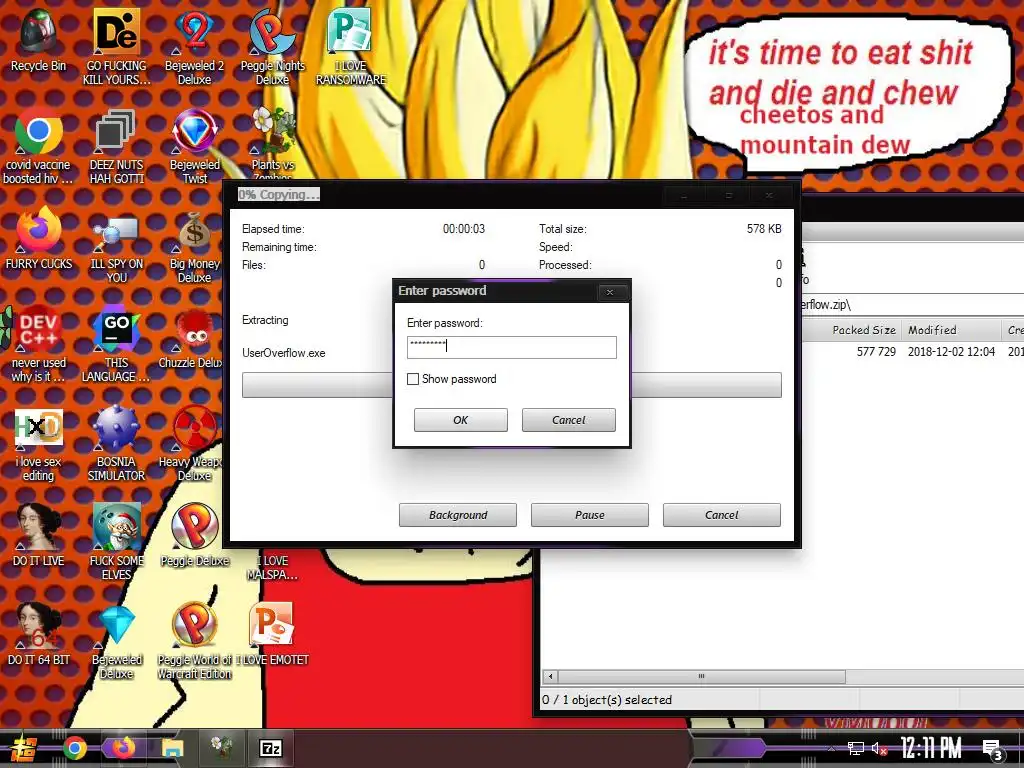Open the Recycle Bin desktop icon
The width and height of the screenshot is (1024, 768).
click(38, 39)
